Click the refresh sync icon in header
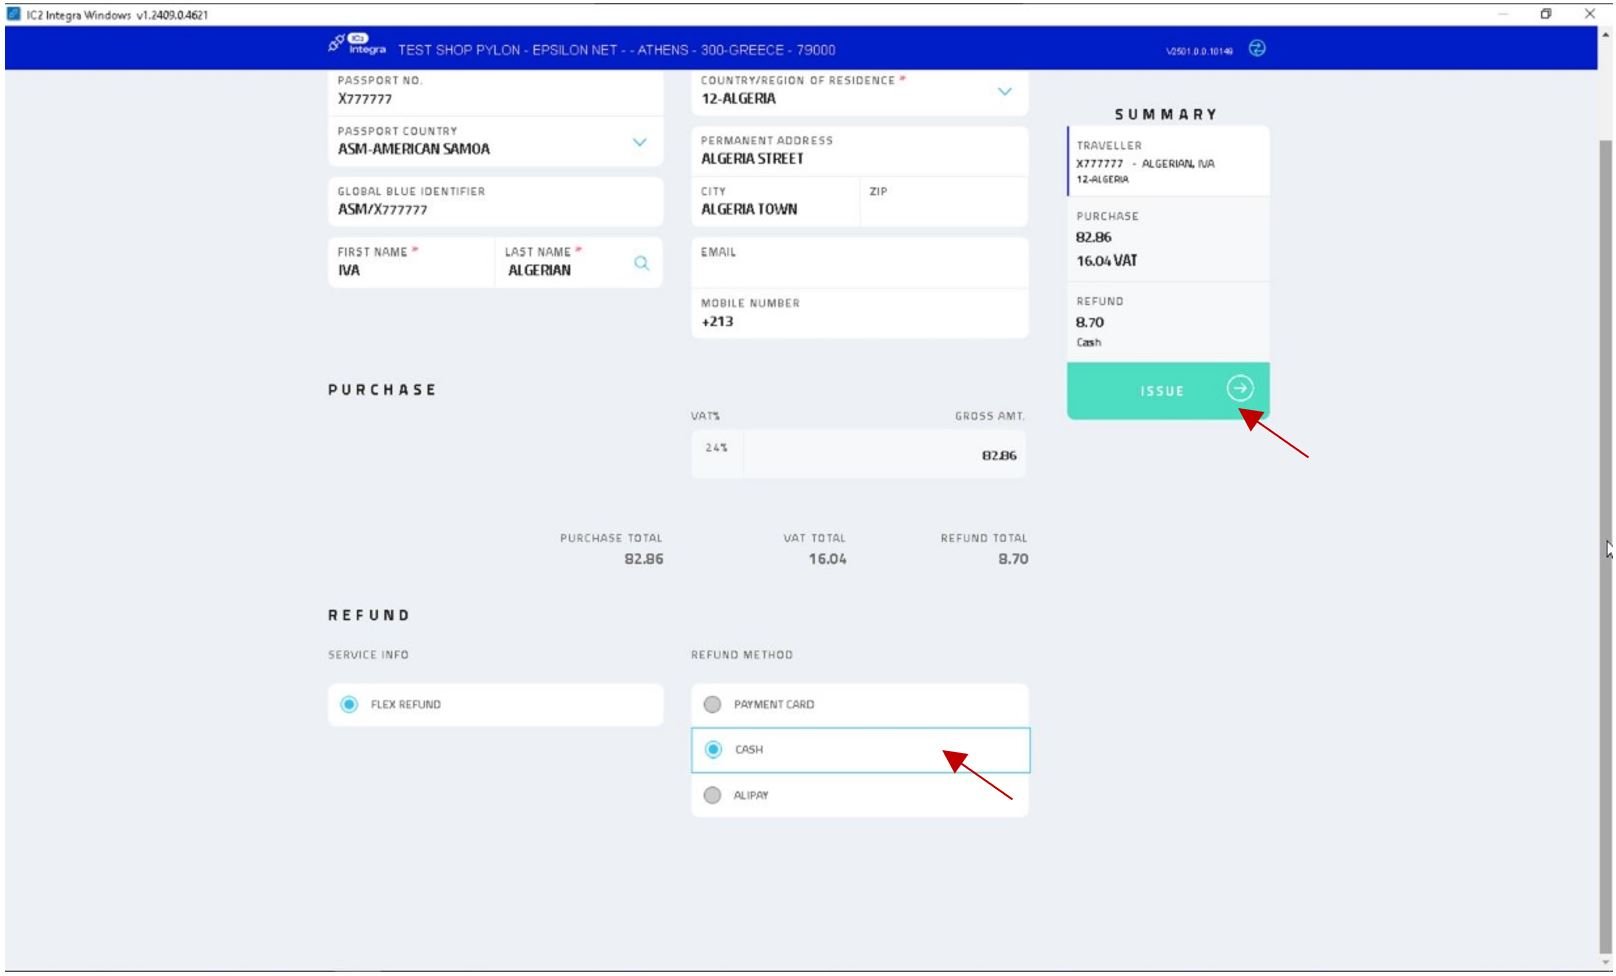The height and width of the screenshot is (976, 1616). (x=1257, y=48)
